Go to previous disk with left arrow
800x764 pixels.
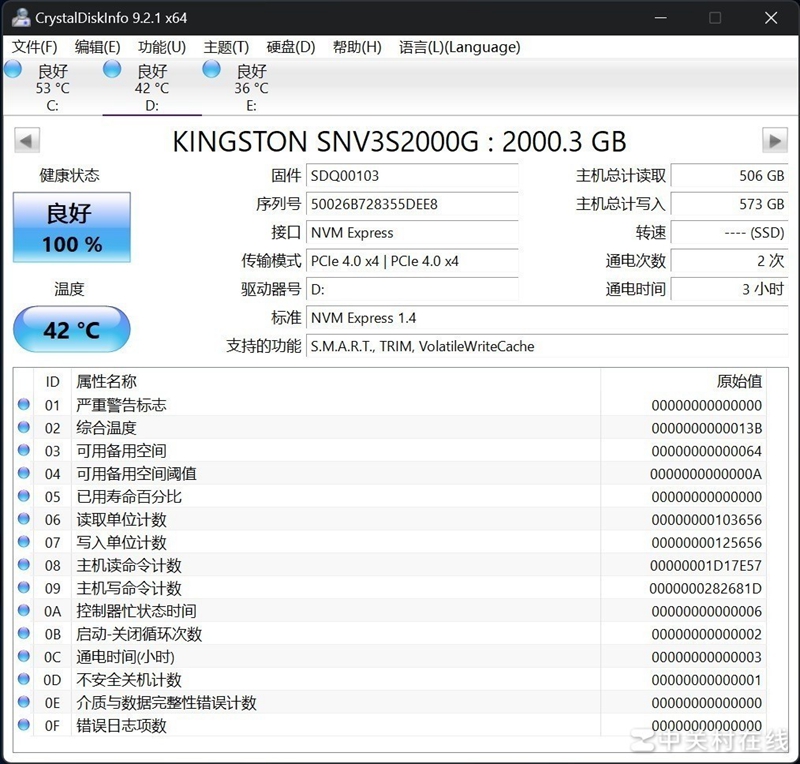27,140
